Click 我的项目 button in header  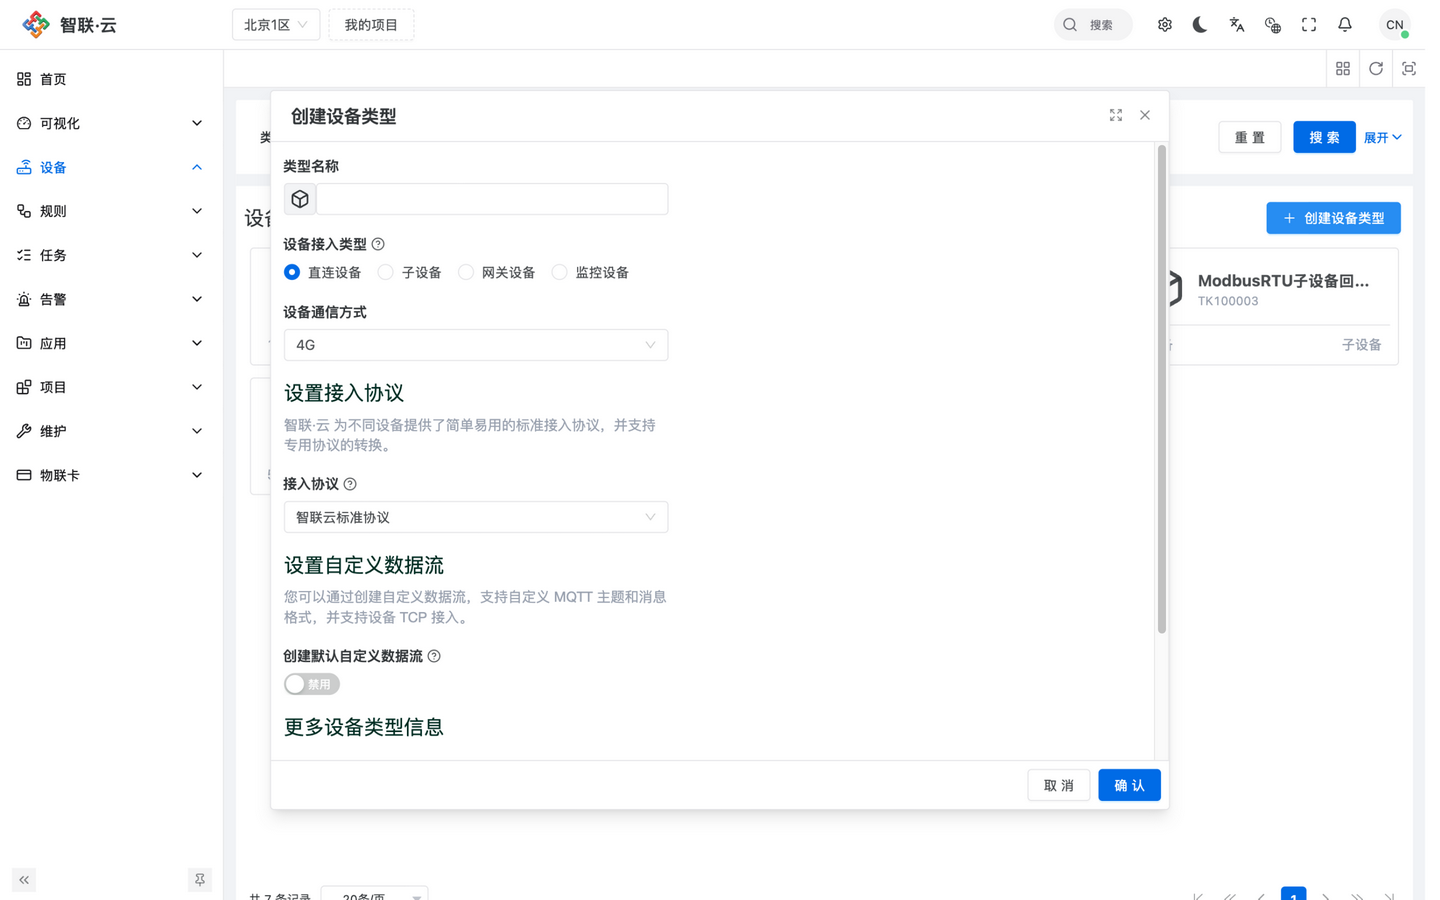tap(371, 25)
